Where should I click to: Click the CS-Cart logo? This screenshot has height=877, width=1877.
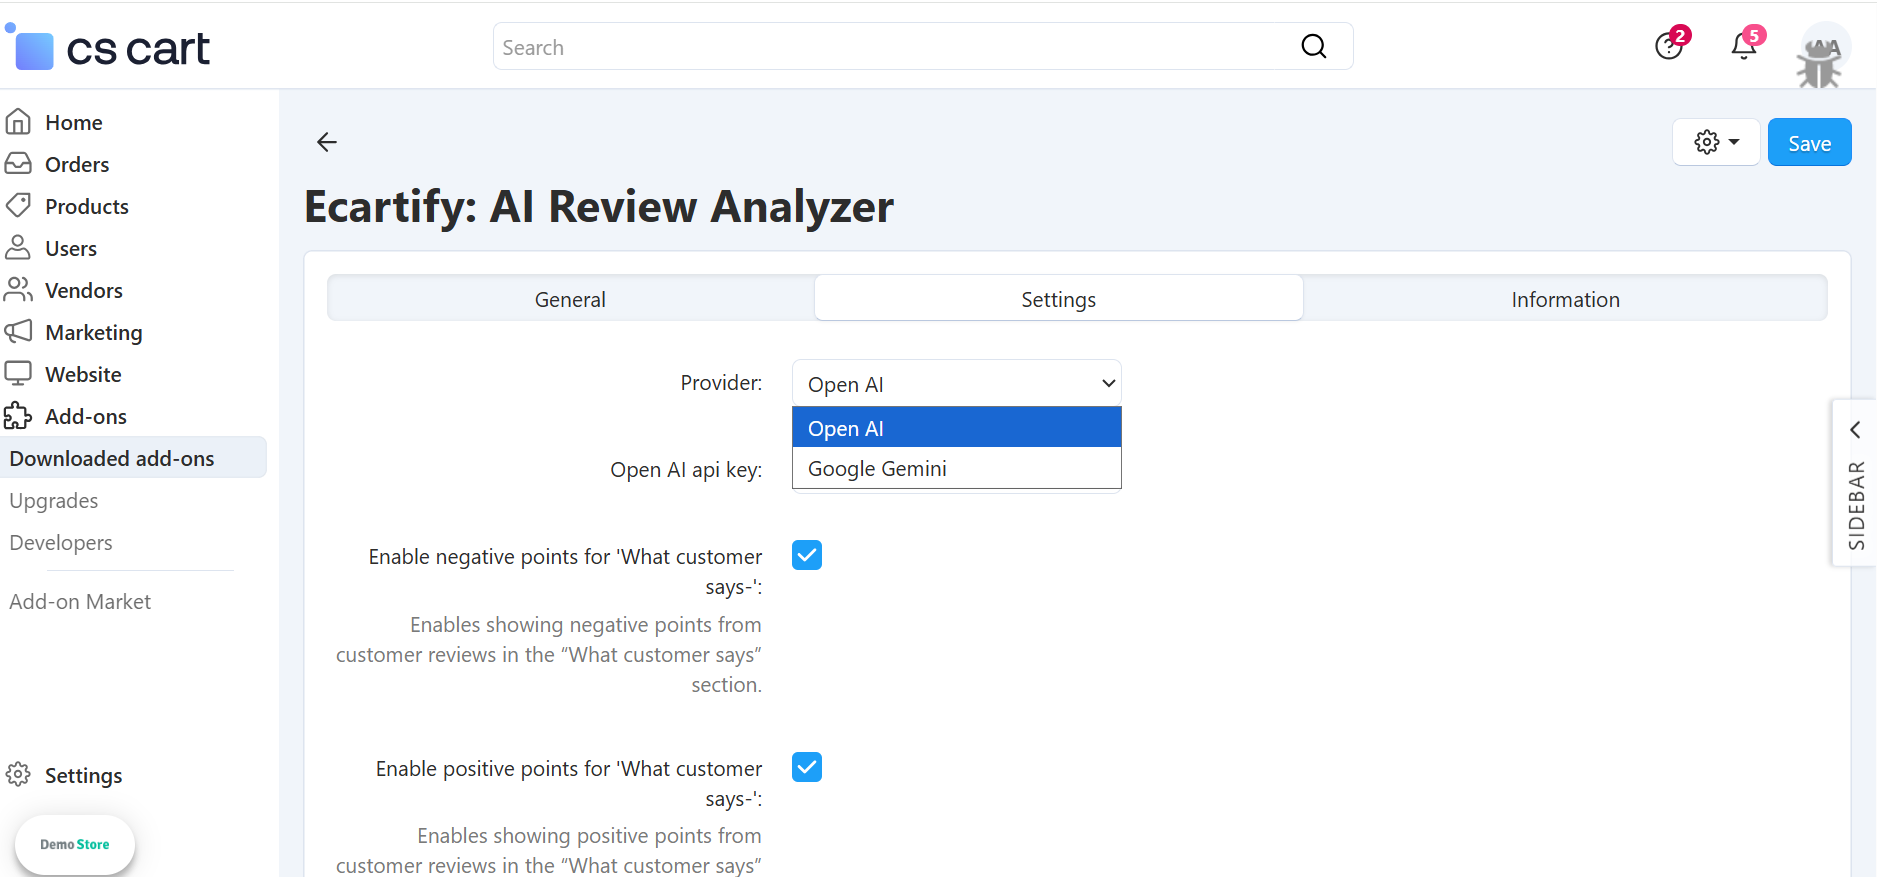110,48
